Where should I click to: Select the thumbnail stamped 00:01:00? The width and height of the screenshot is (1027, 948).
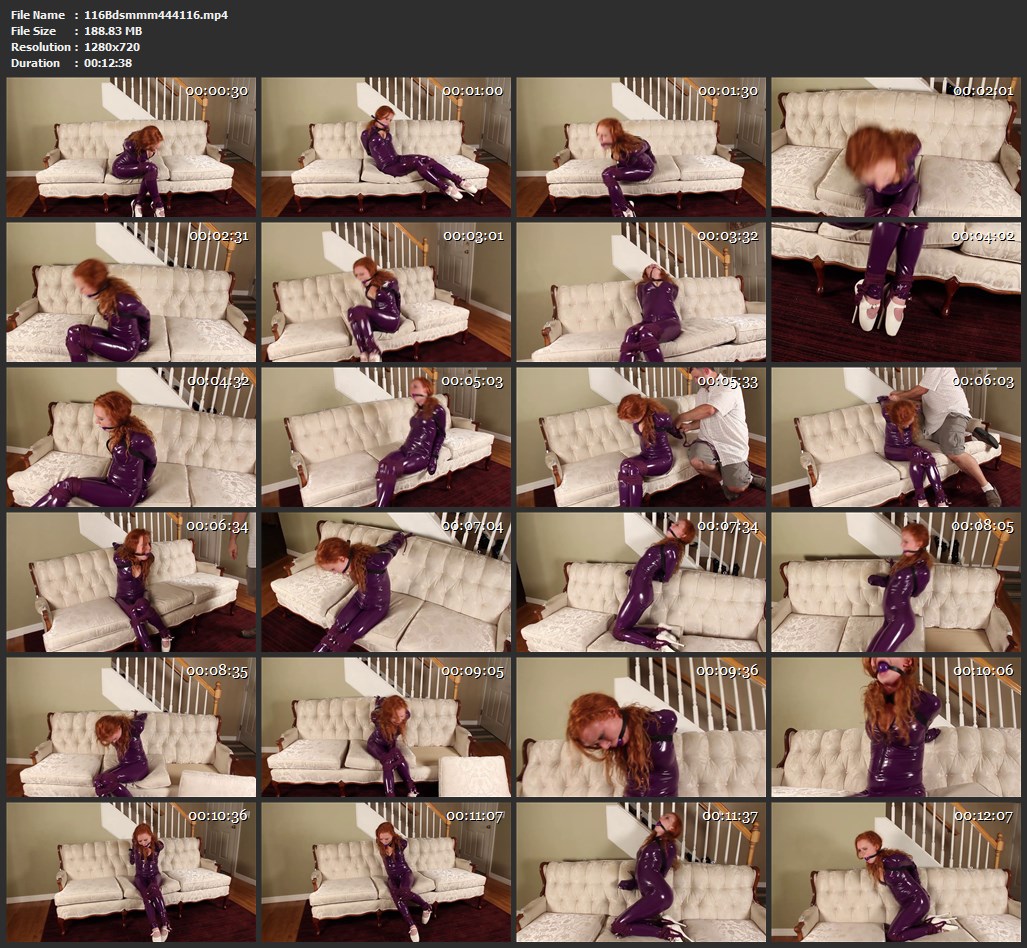(x=386, y=147)
